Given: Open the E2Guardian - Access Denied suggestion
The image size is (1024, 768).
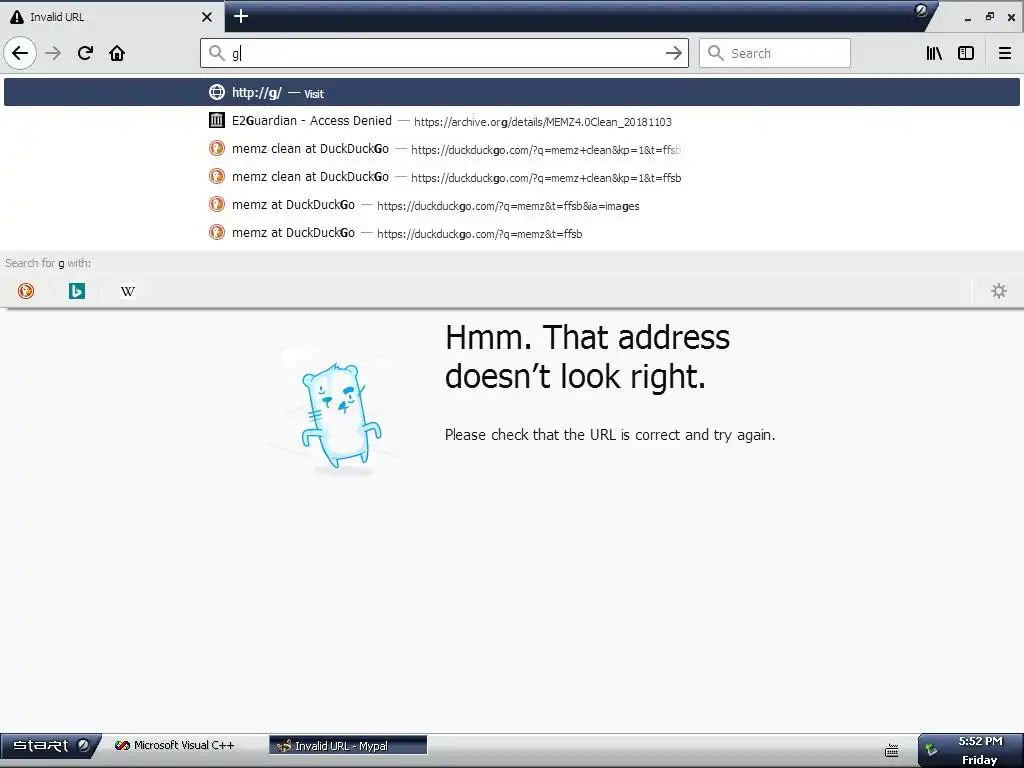Looking at the screenshot, I should (512, 121).
